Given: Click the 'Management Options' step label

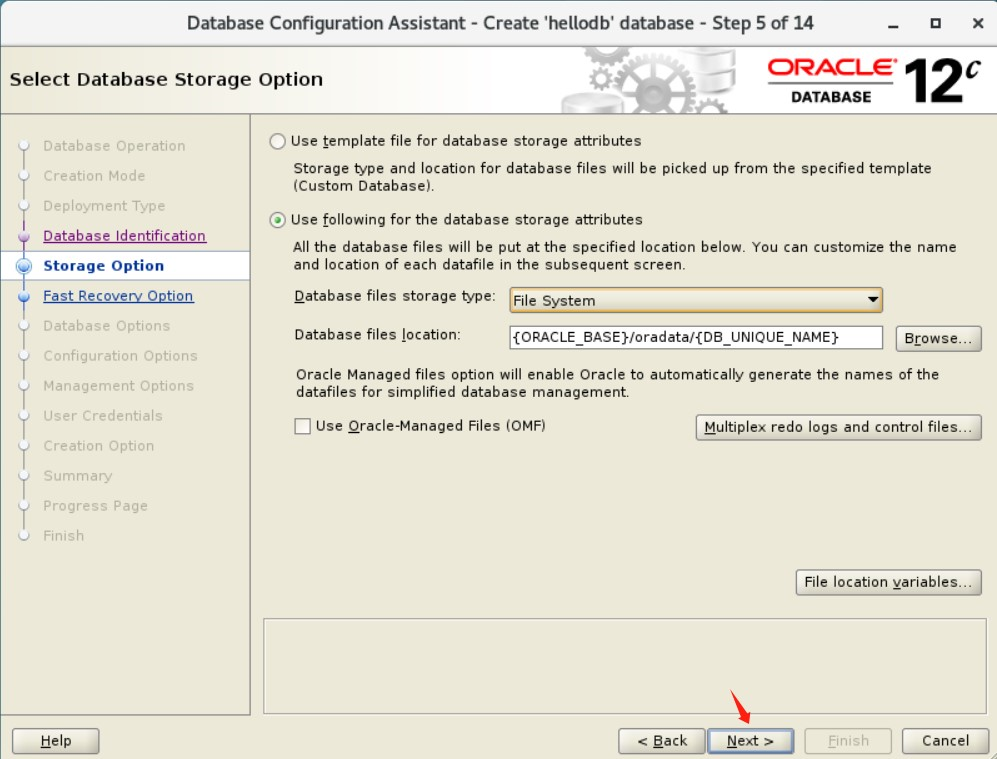Looking at the screenshot, I should pos(118,386).
